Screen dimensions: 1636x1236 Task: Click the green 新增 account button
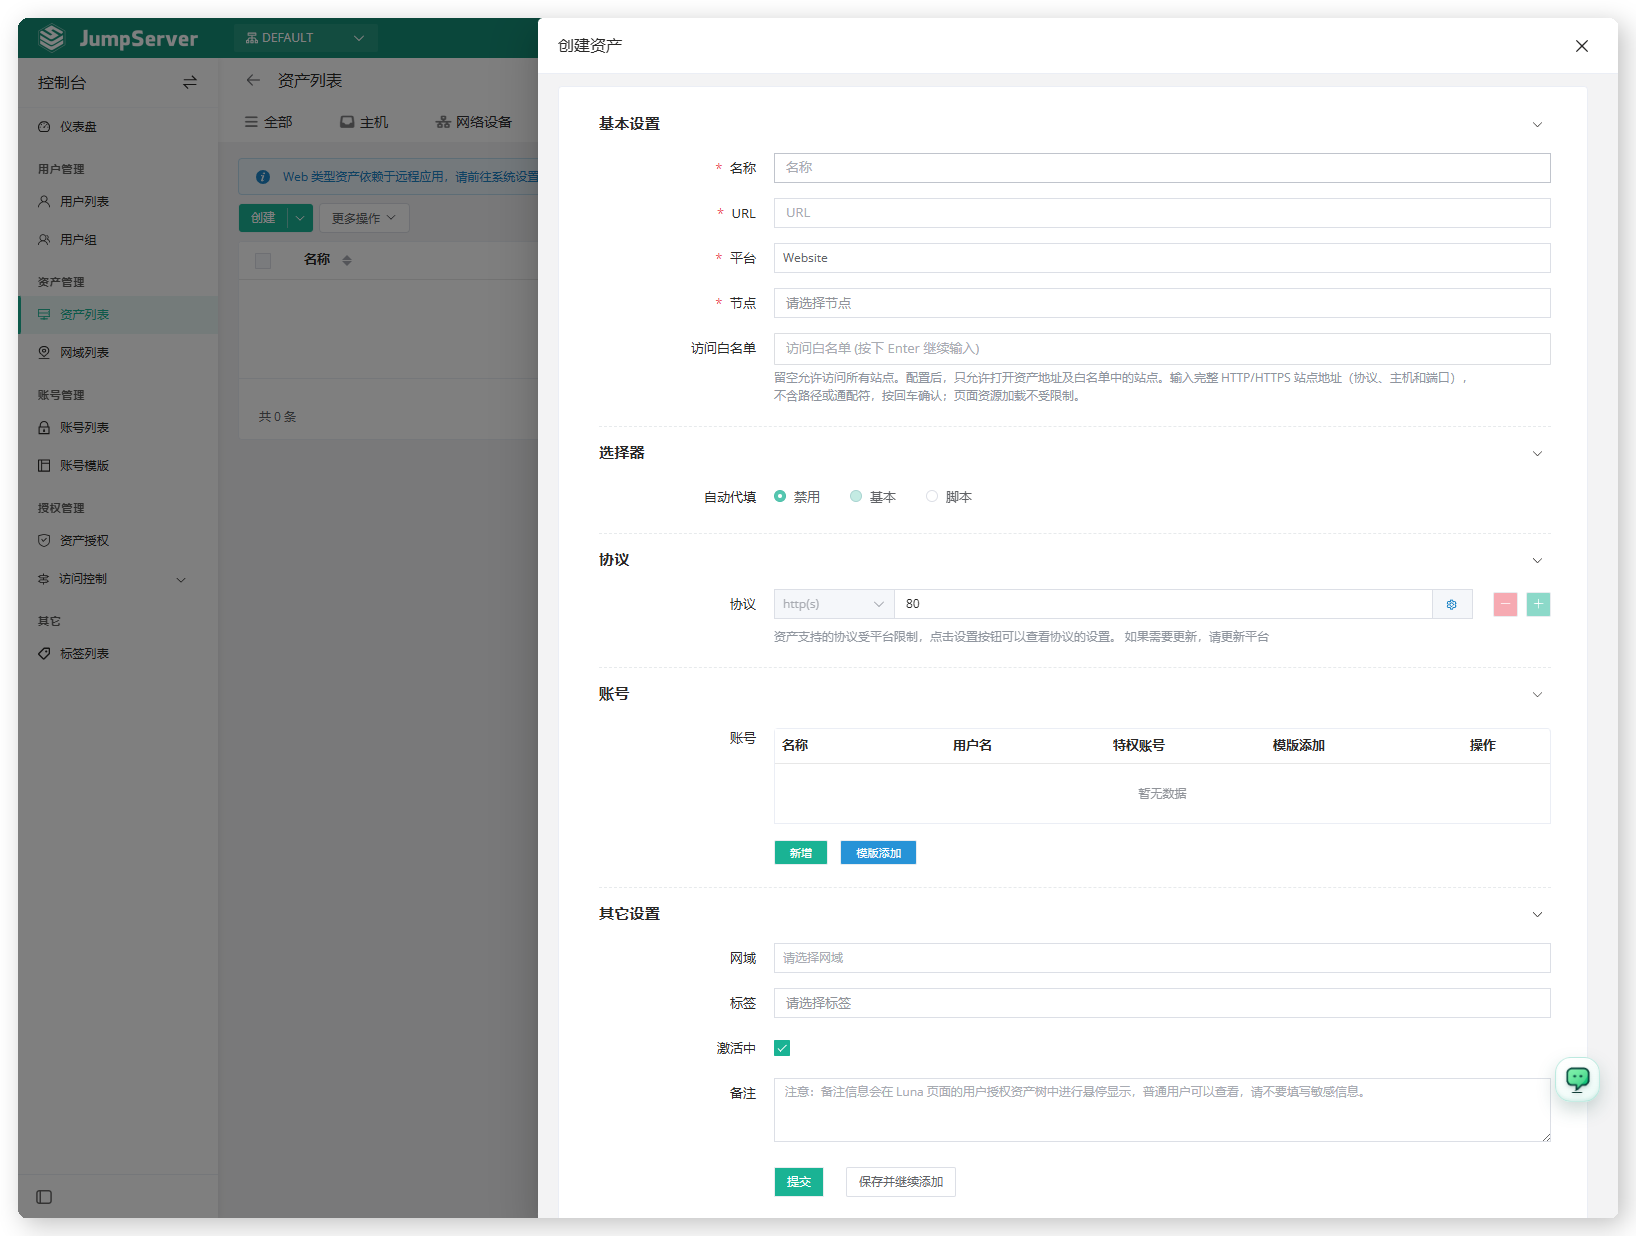[x=801, y=853]
